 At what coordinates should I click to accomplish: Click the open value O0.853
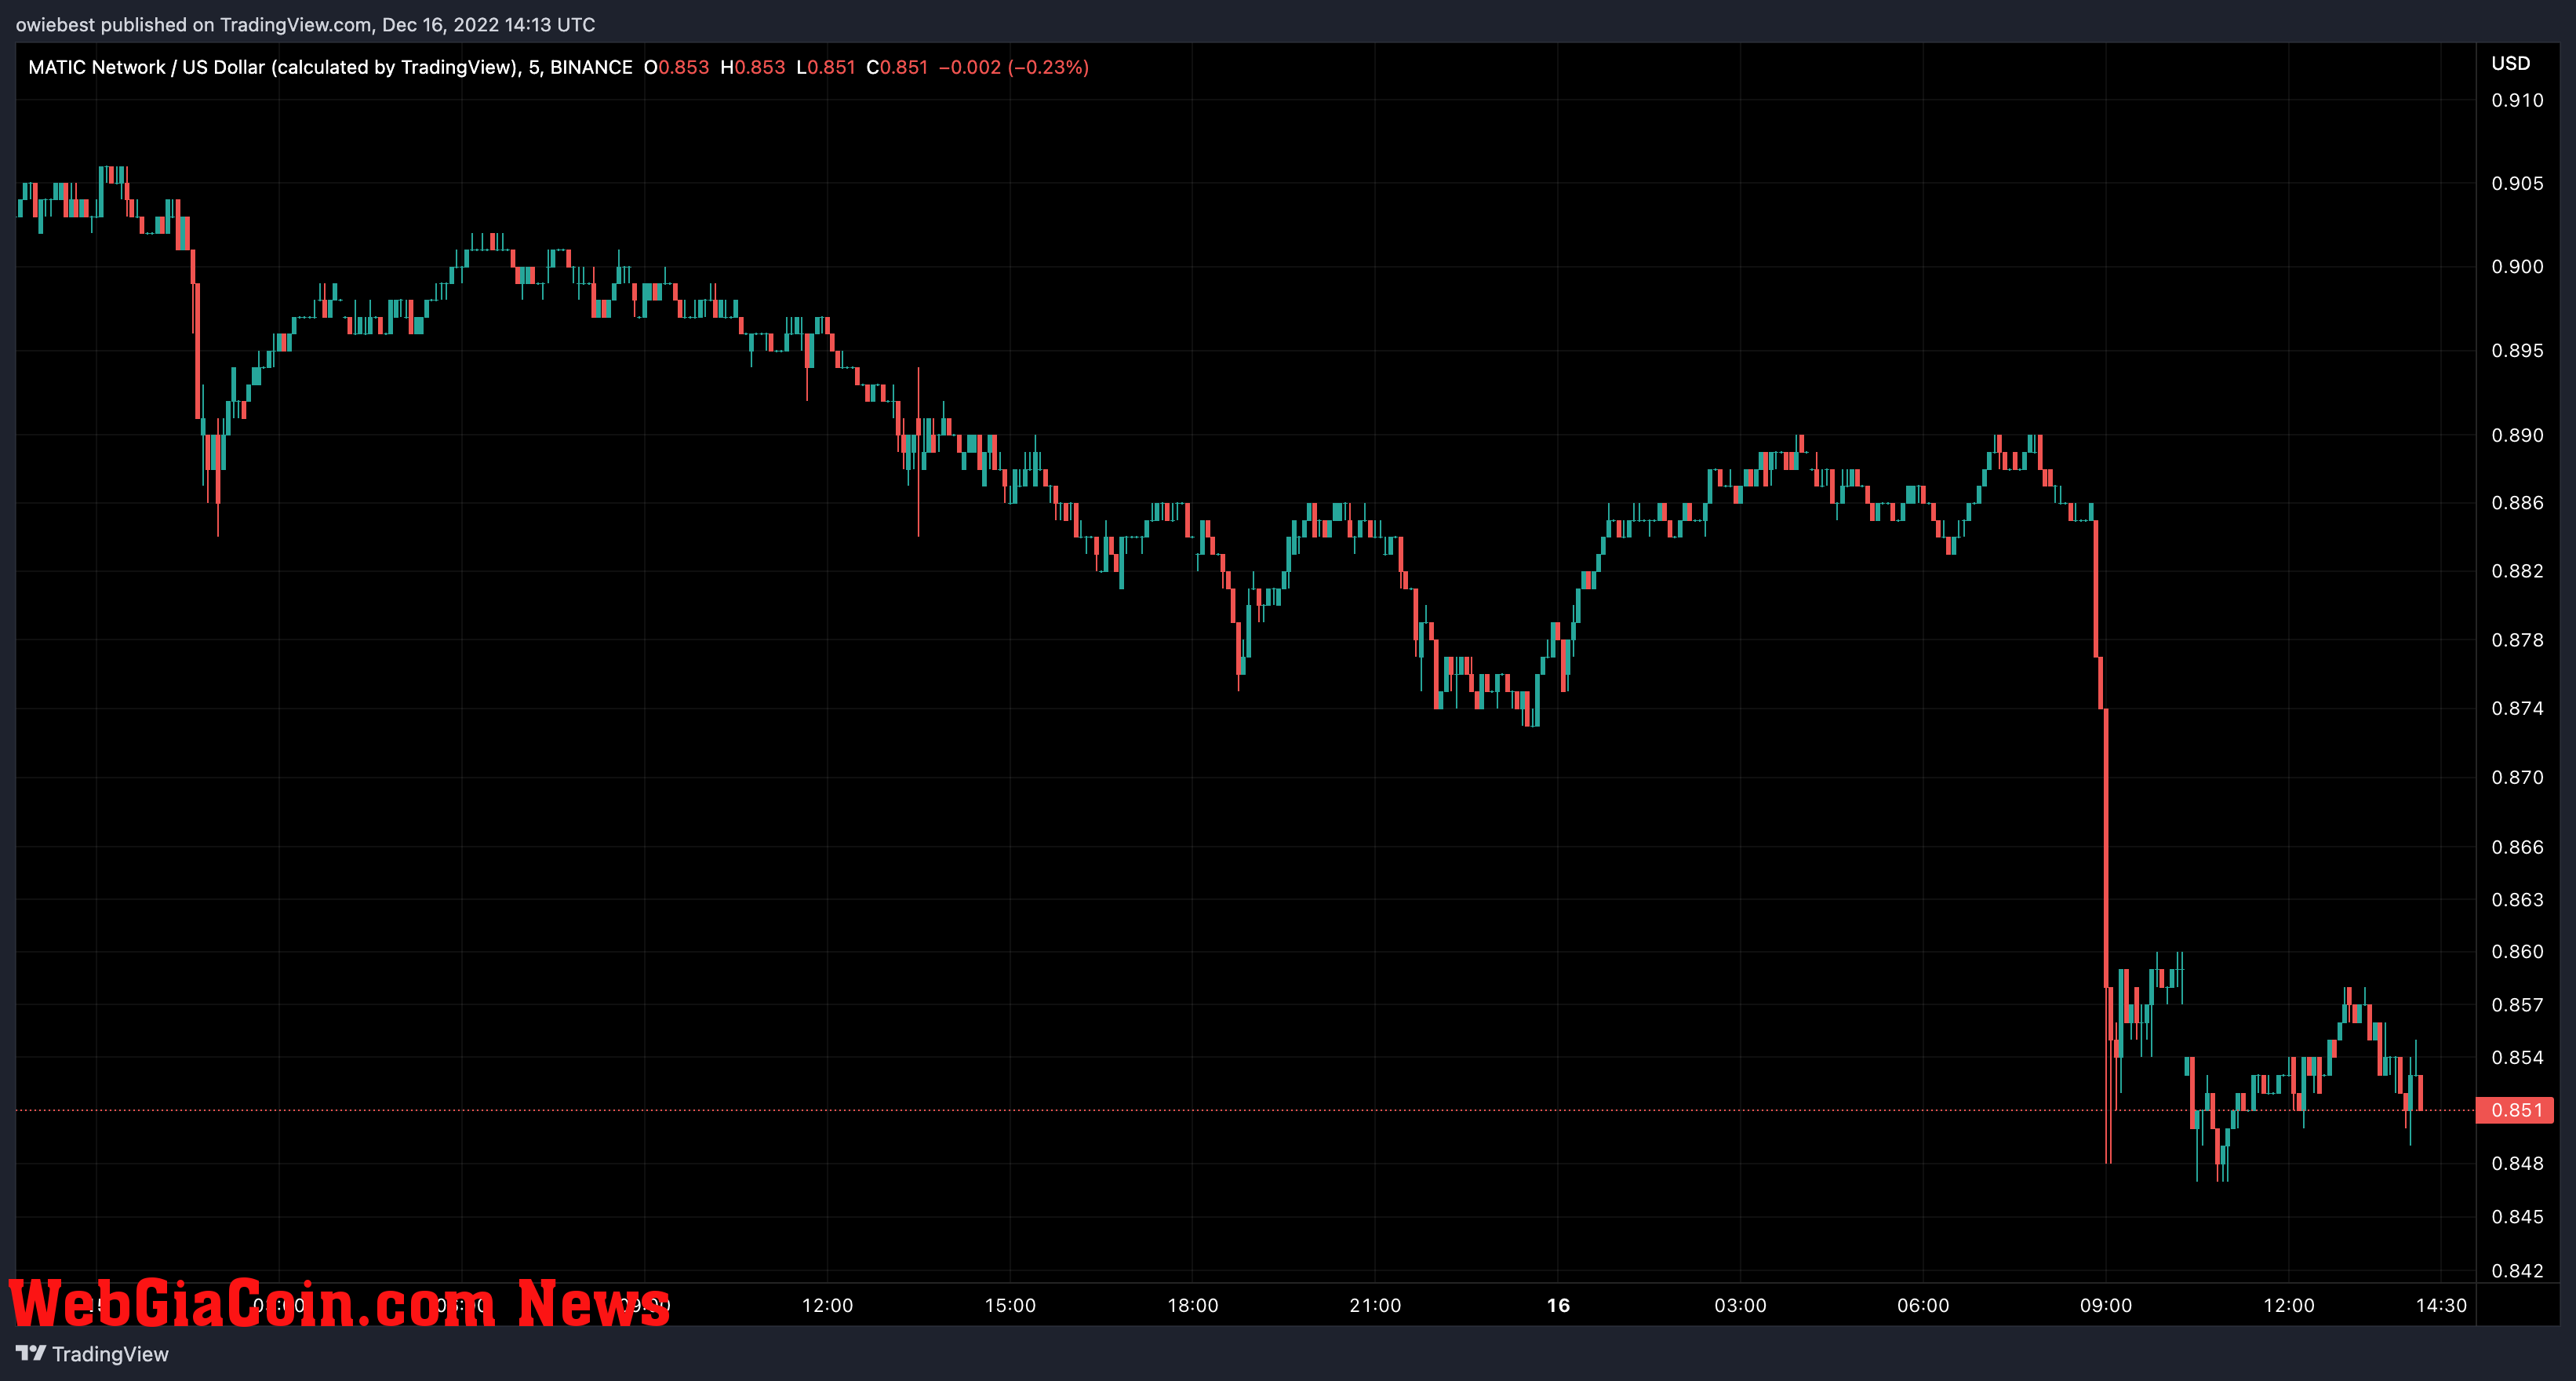(676, 67)
